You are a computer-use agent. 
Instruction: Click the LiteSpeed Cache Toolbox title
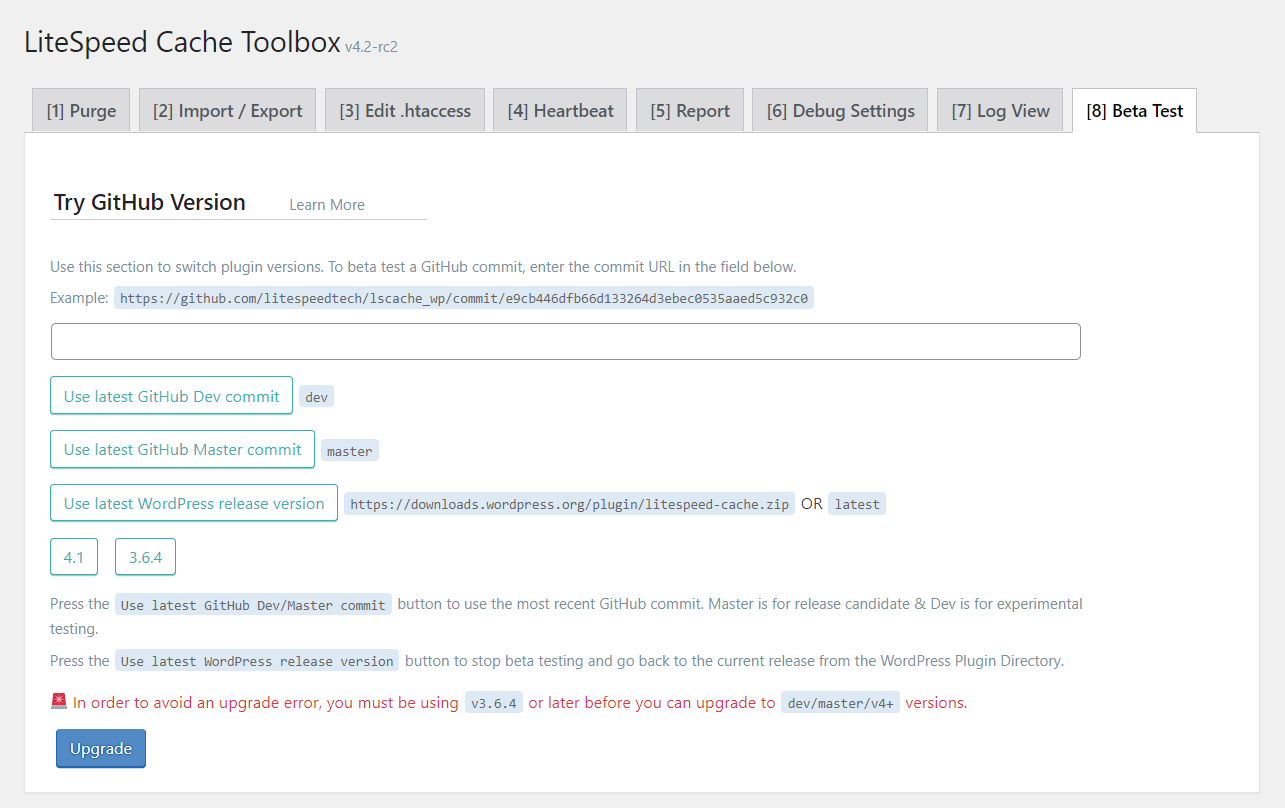click(182, 43)
